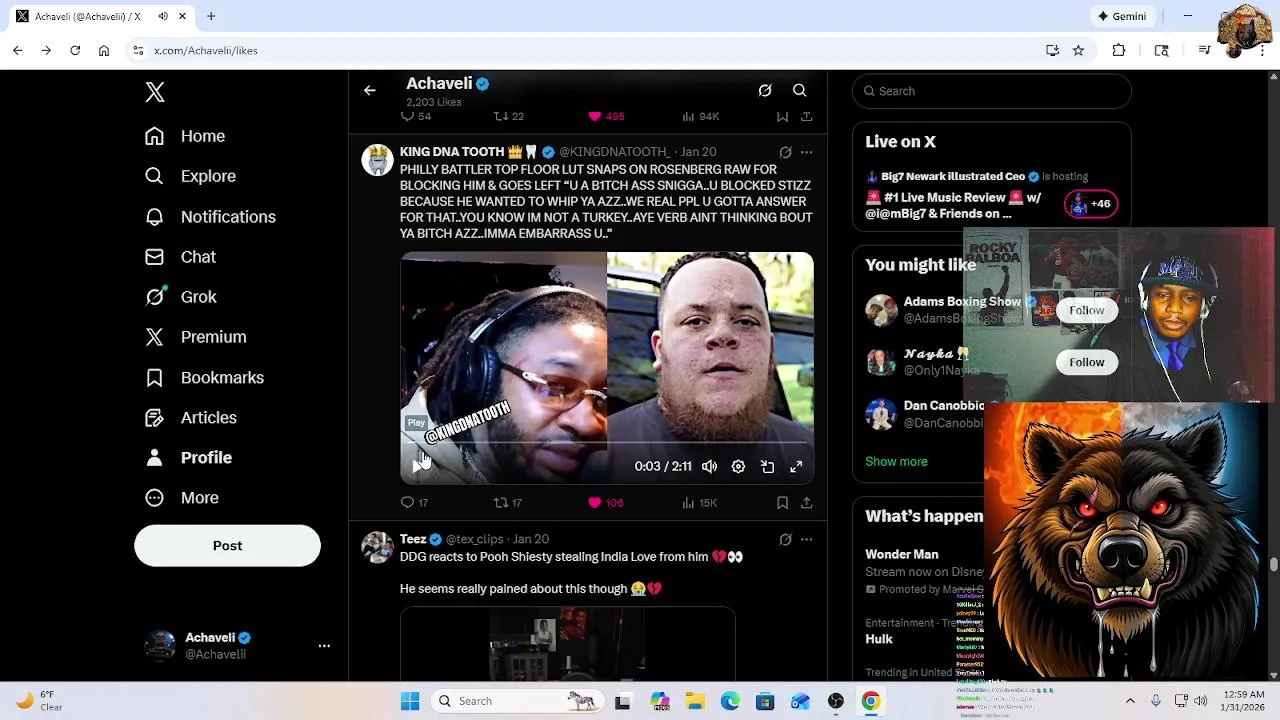Open a new Chrome tab
The height and width of the screenshot is (720, 1280).
click(211, 16)
